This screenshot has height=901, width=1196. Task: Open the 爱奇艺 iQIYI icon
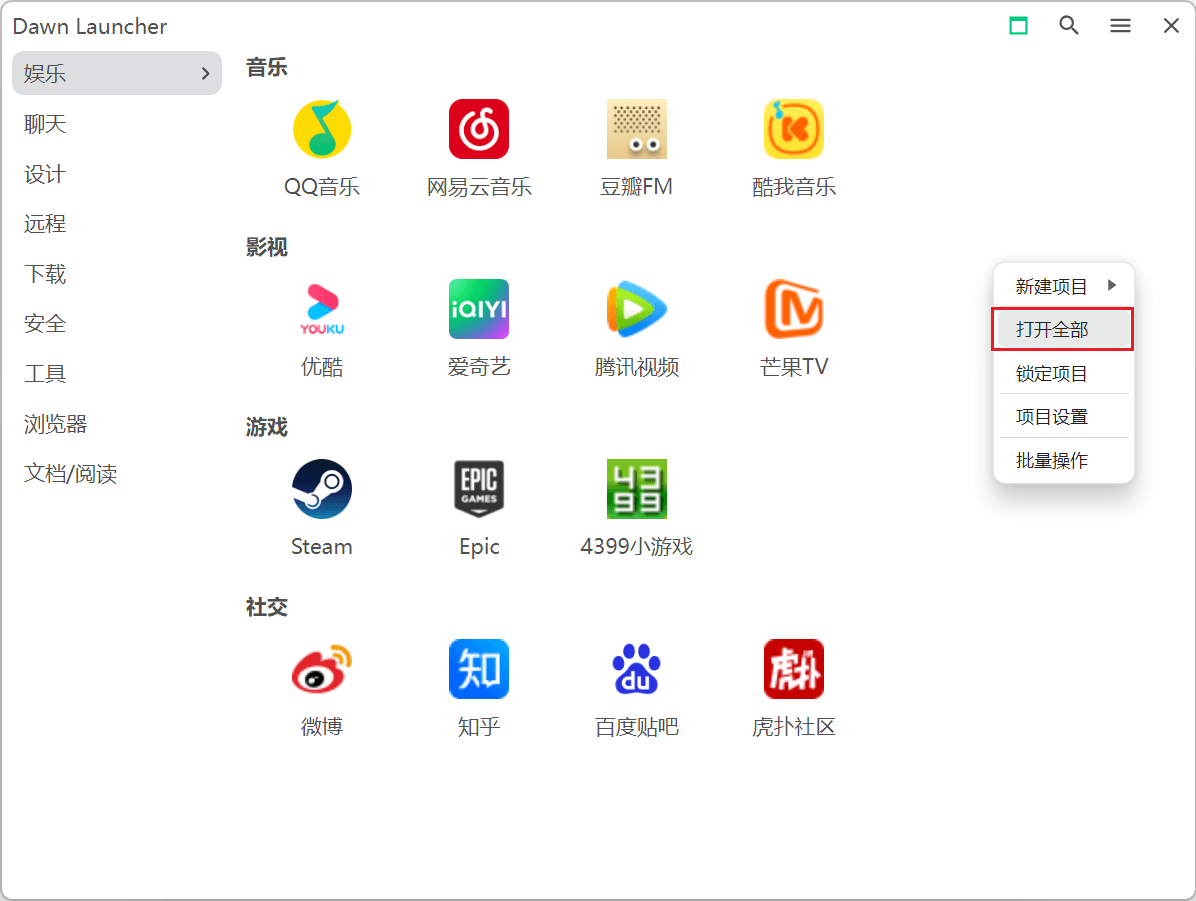(x=479, y=309)
